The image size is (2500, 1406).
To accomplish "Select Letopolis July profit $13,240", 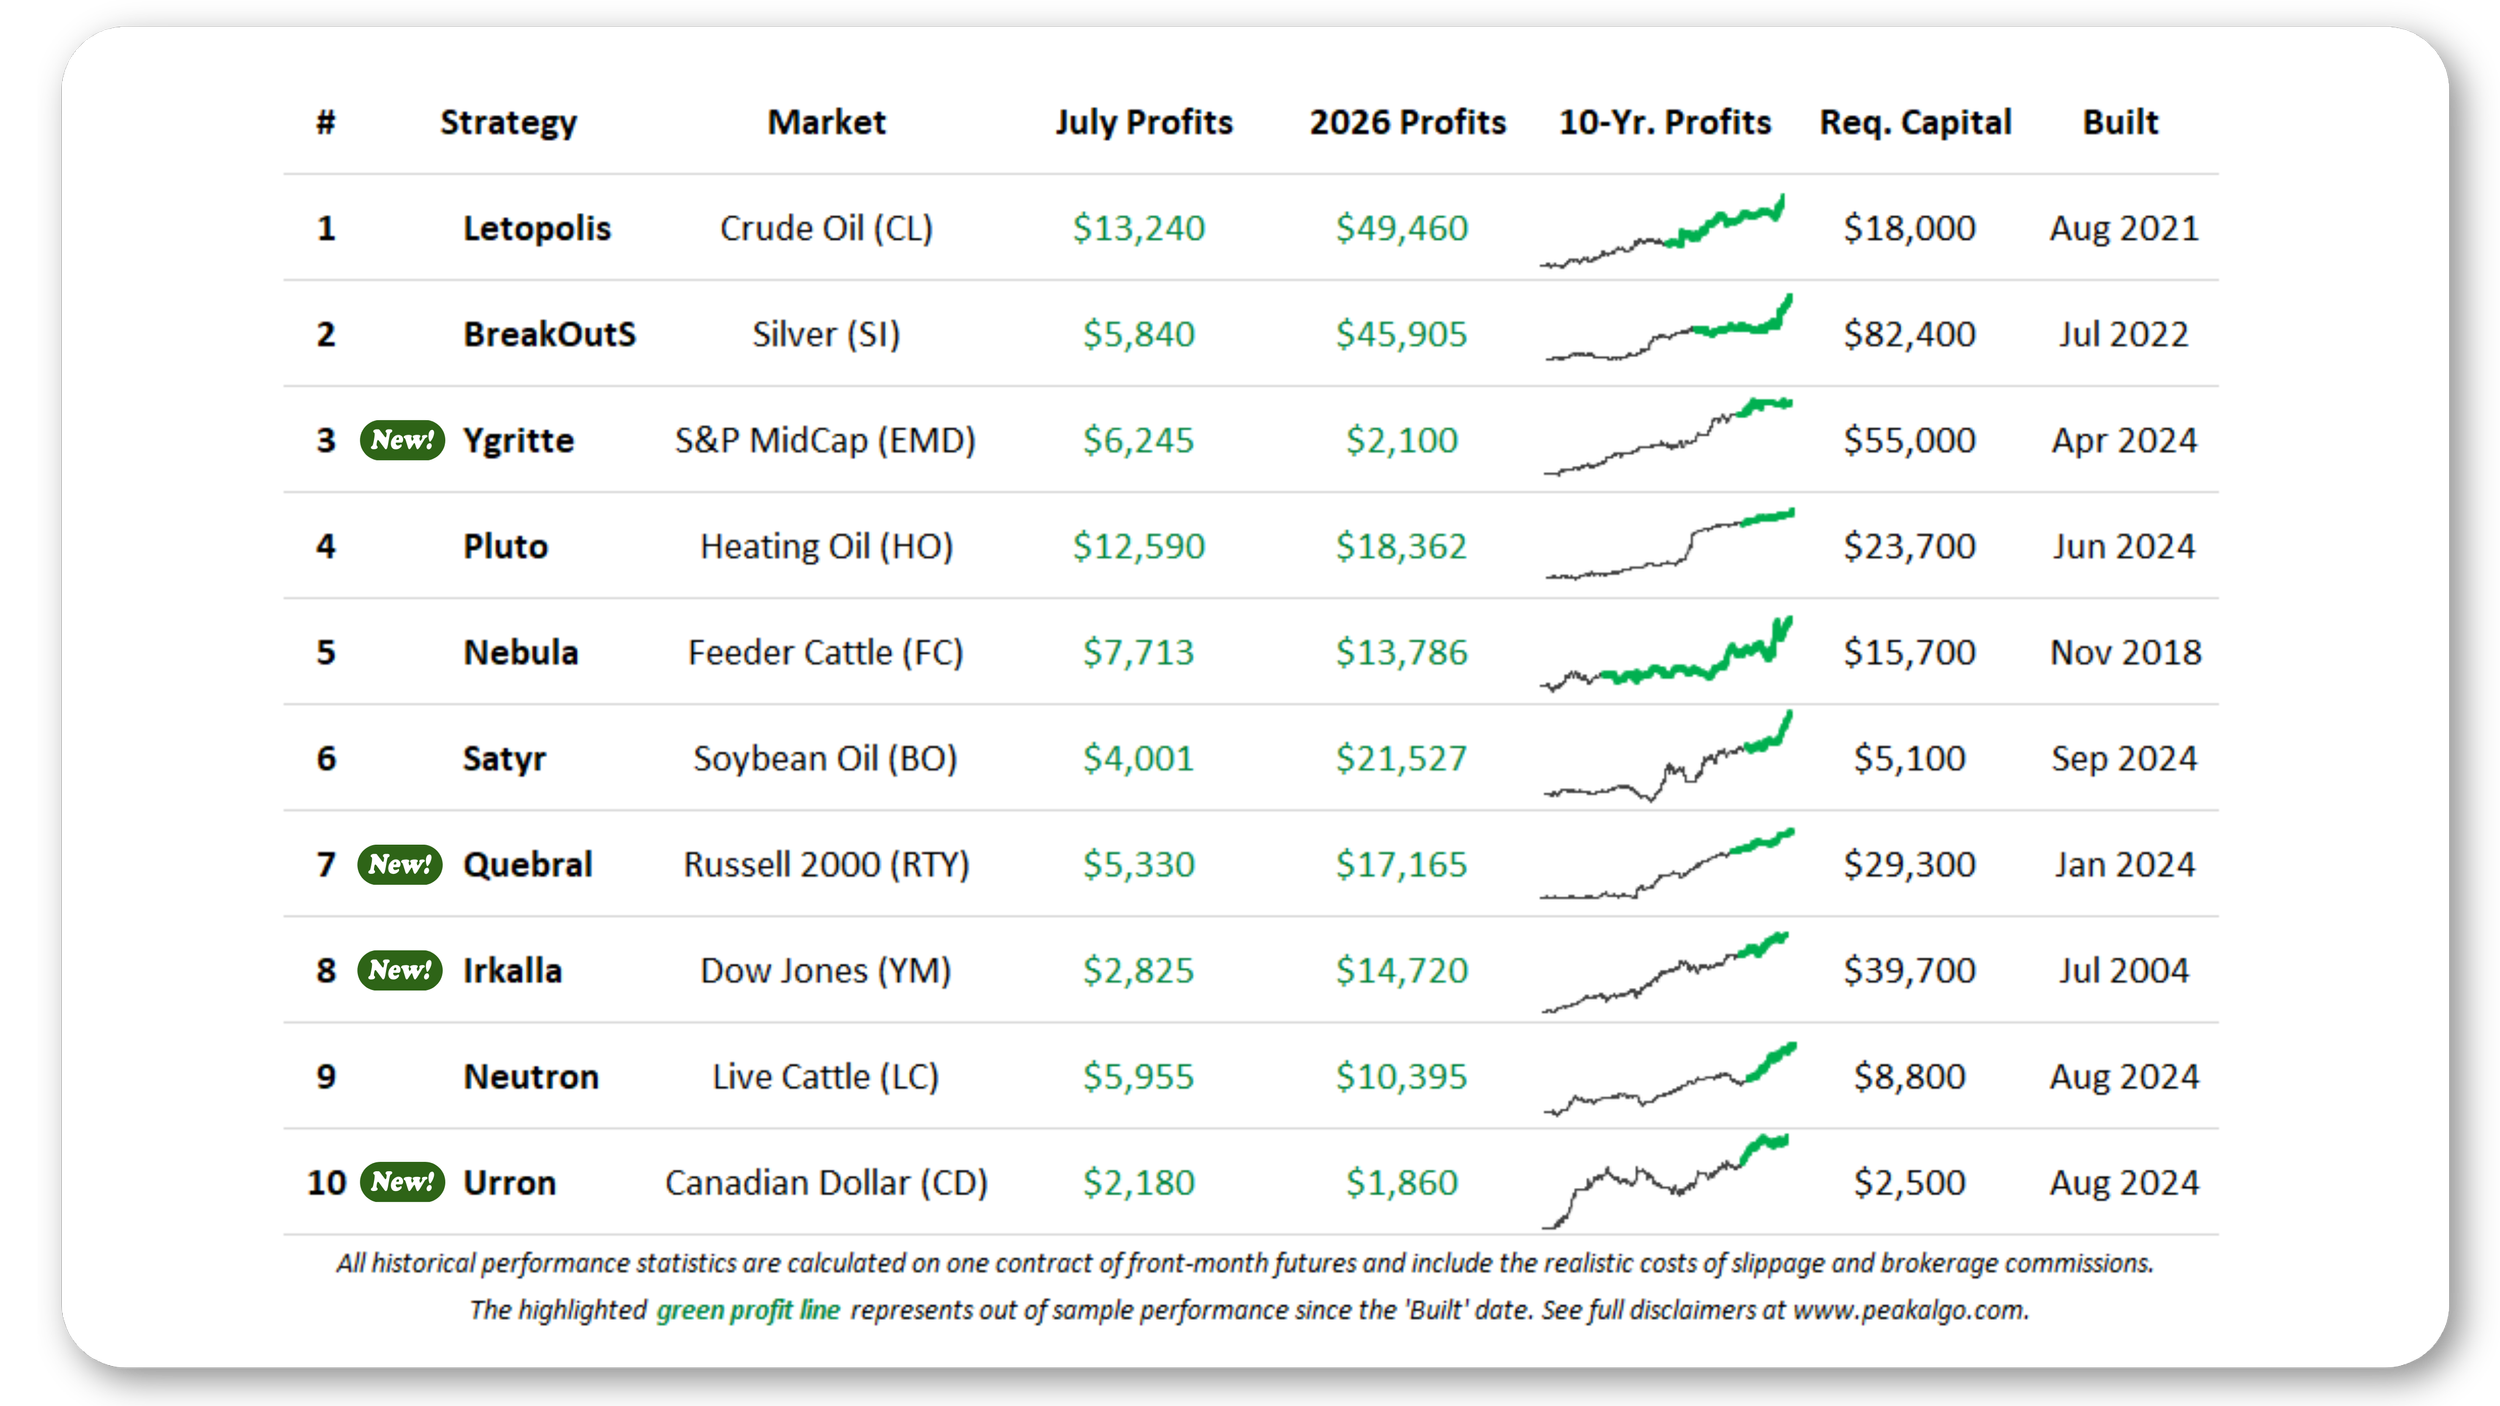I will point(1138,228).
